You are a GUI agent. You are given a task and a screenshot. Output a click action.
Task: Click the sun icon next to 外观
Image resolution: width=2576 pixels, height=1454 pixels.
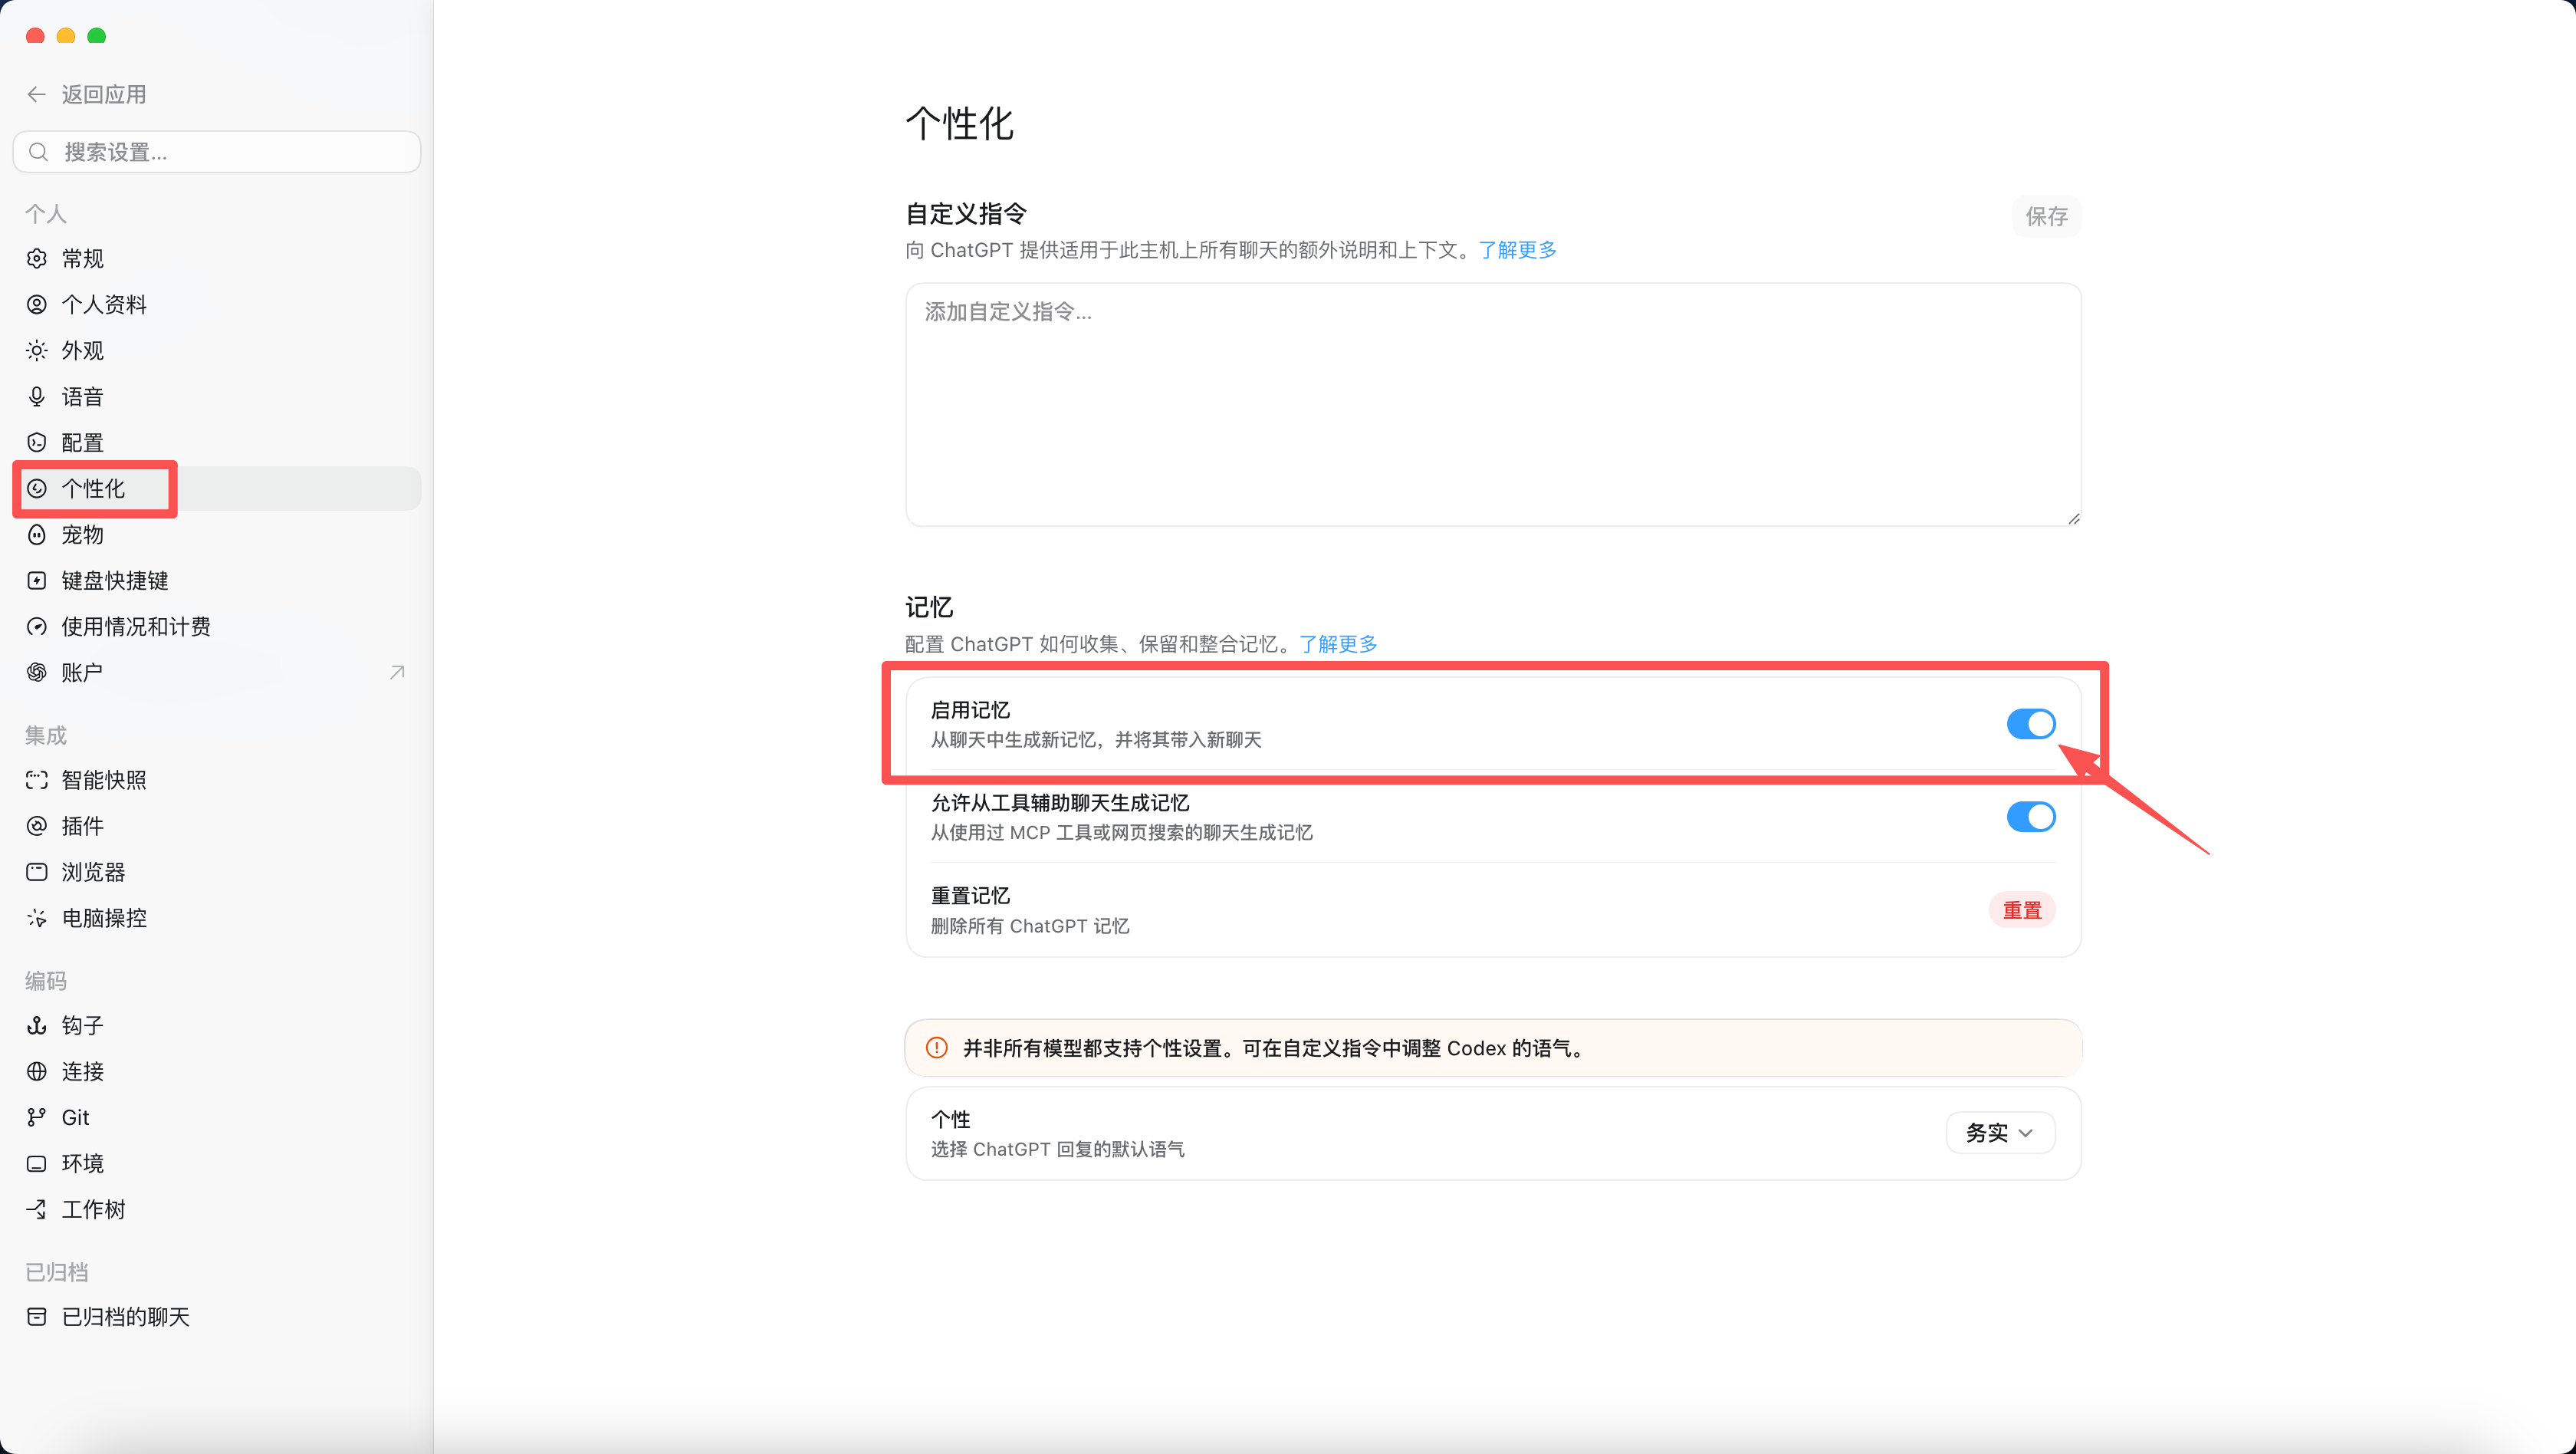(37, 350)
